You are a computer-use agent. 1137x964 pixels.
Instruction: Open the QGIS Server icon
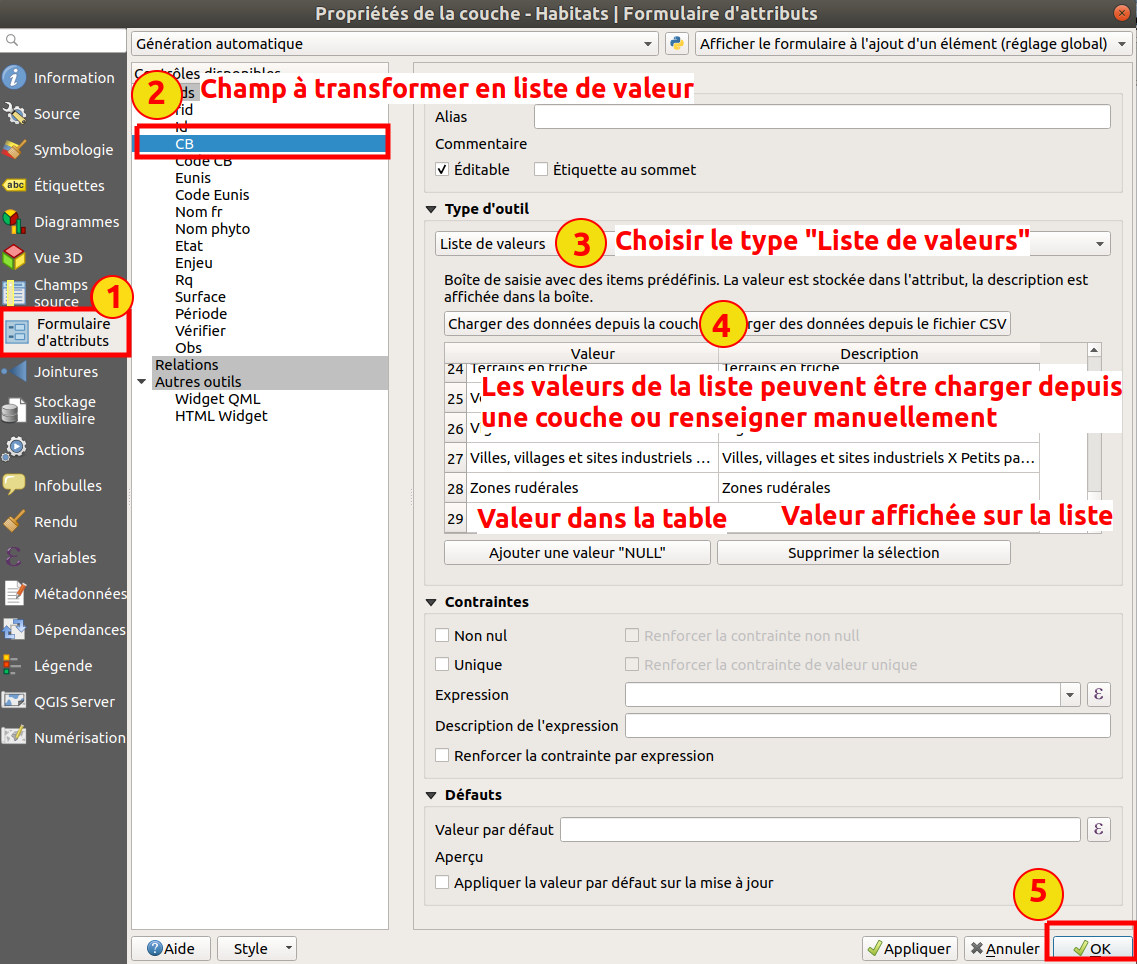point(14,701)
